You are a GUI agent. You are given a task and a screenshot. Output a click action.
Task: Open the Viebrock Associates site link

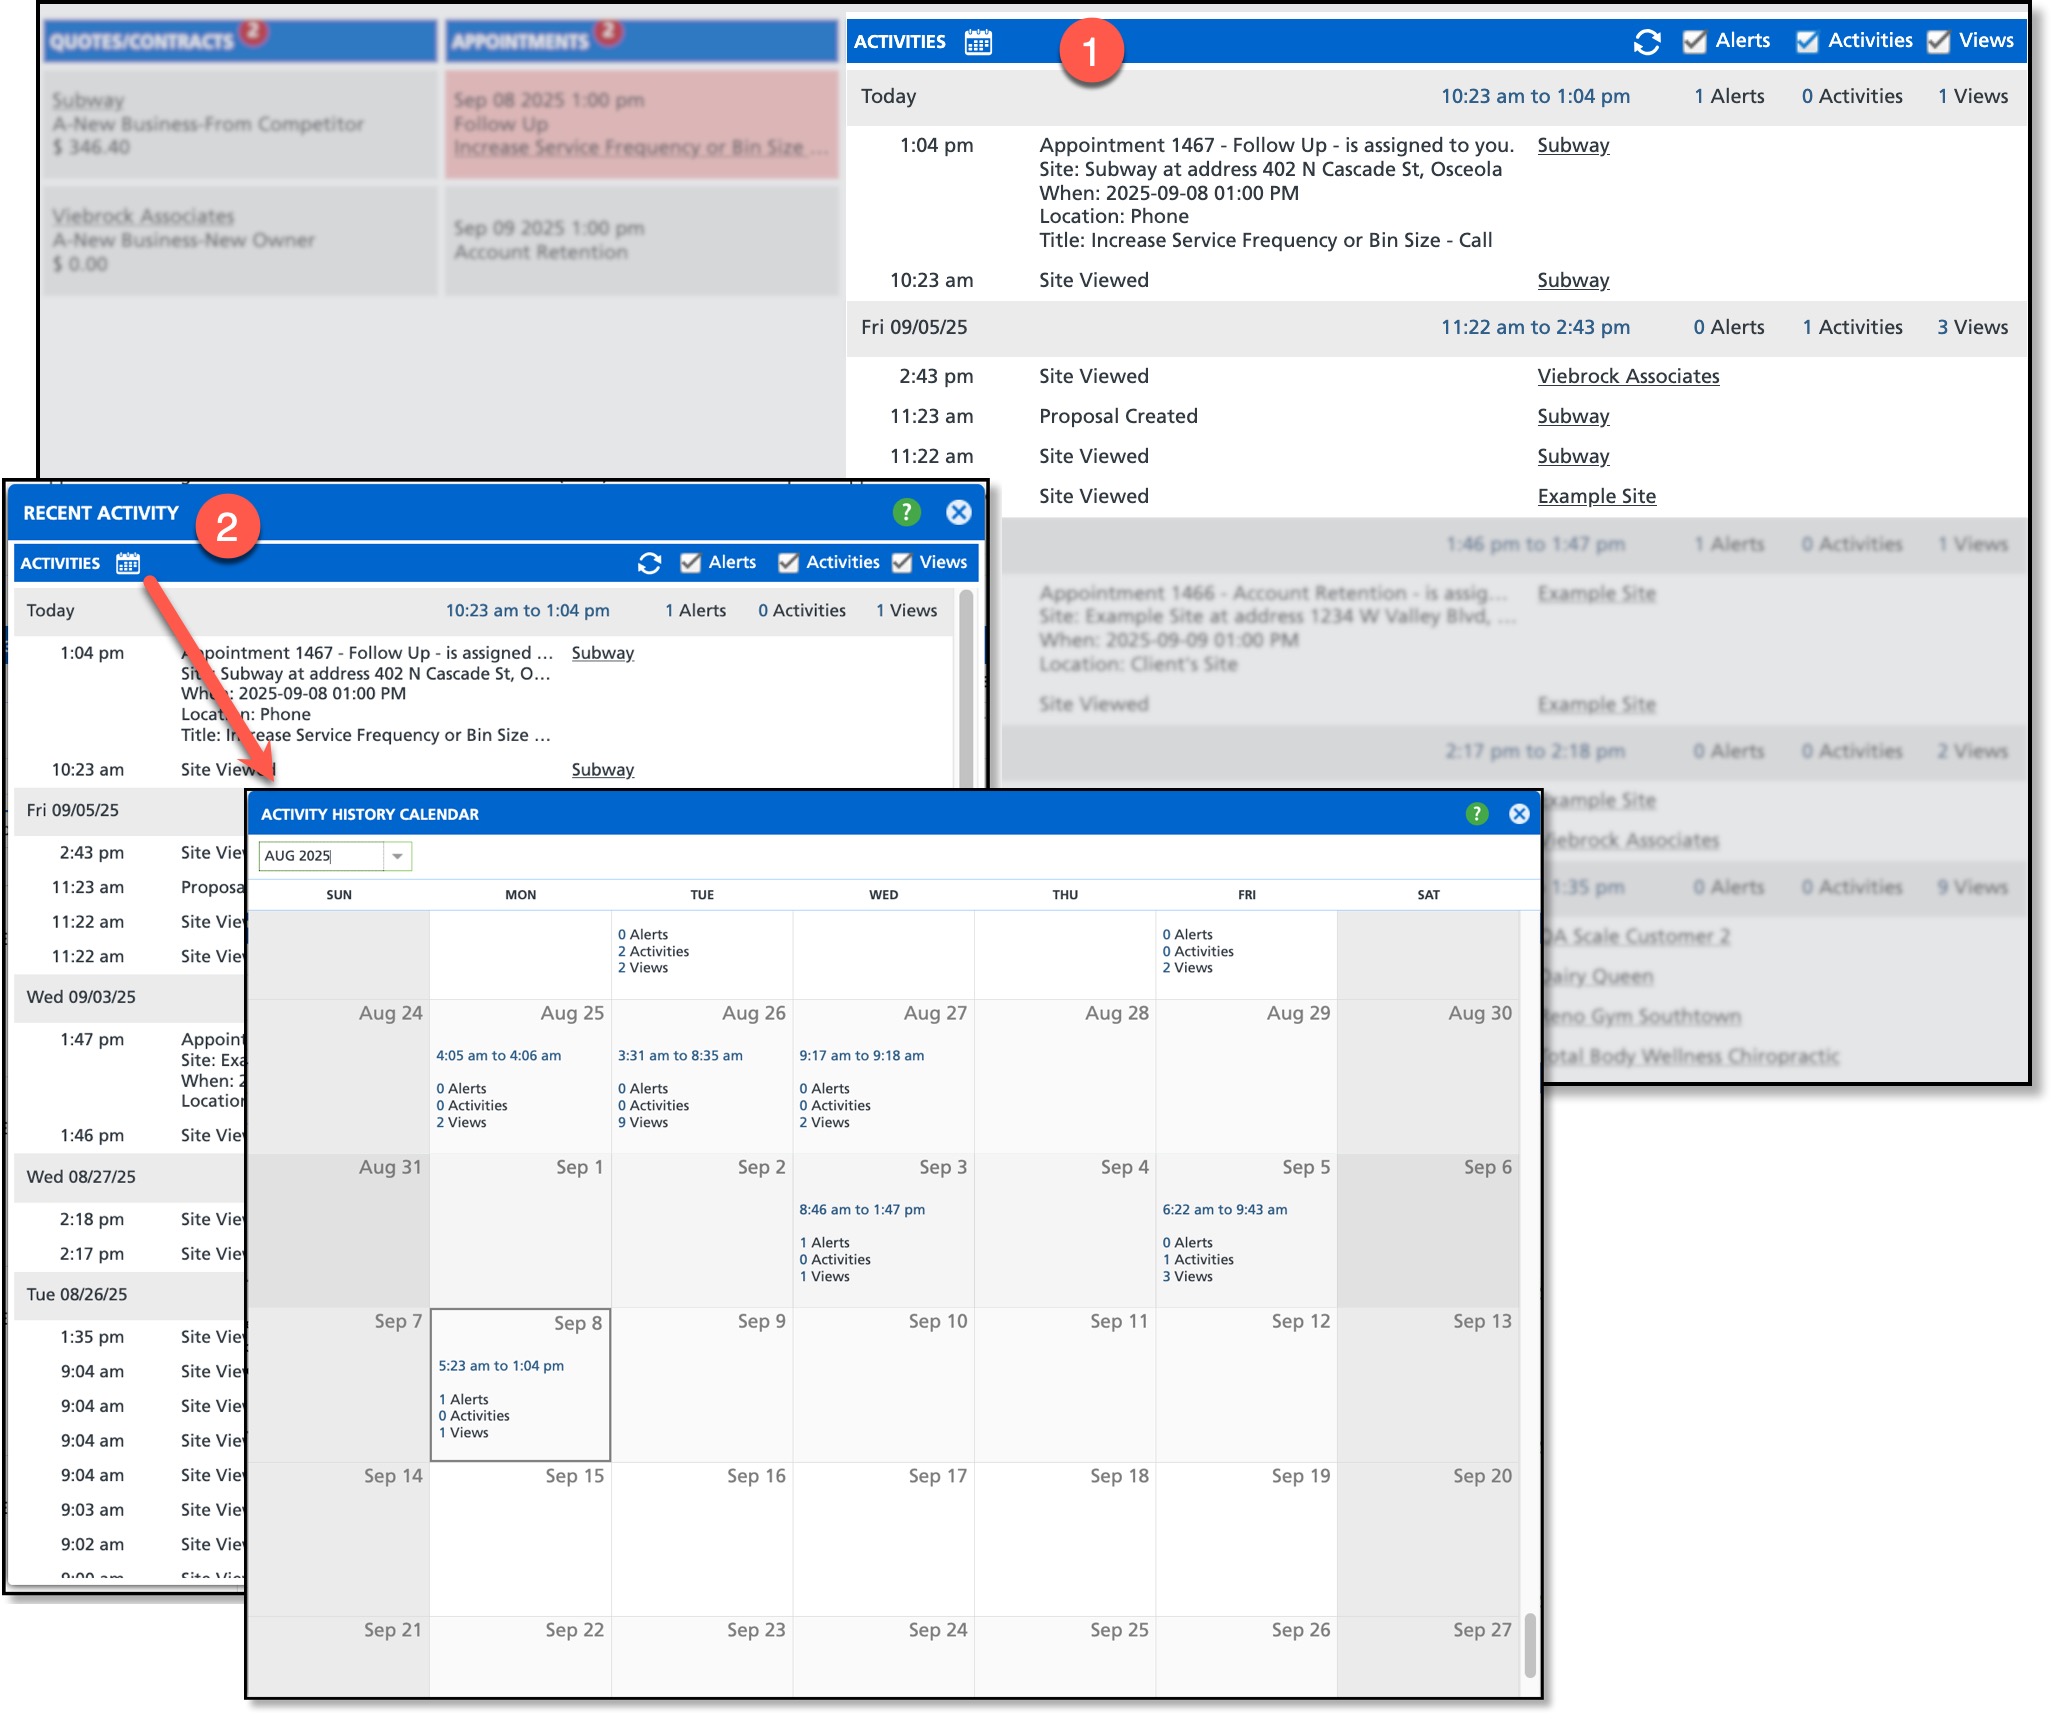click(1627, 376)
